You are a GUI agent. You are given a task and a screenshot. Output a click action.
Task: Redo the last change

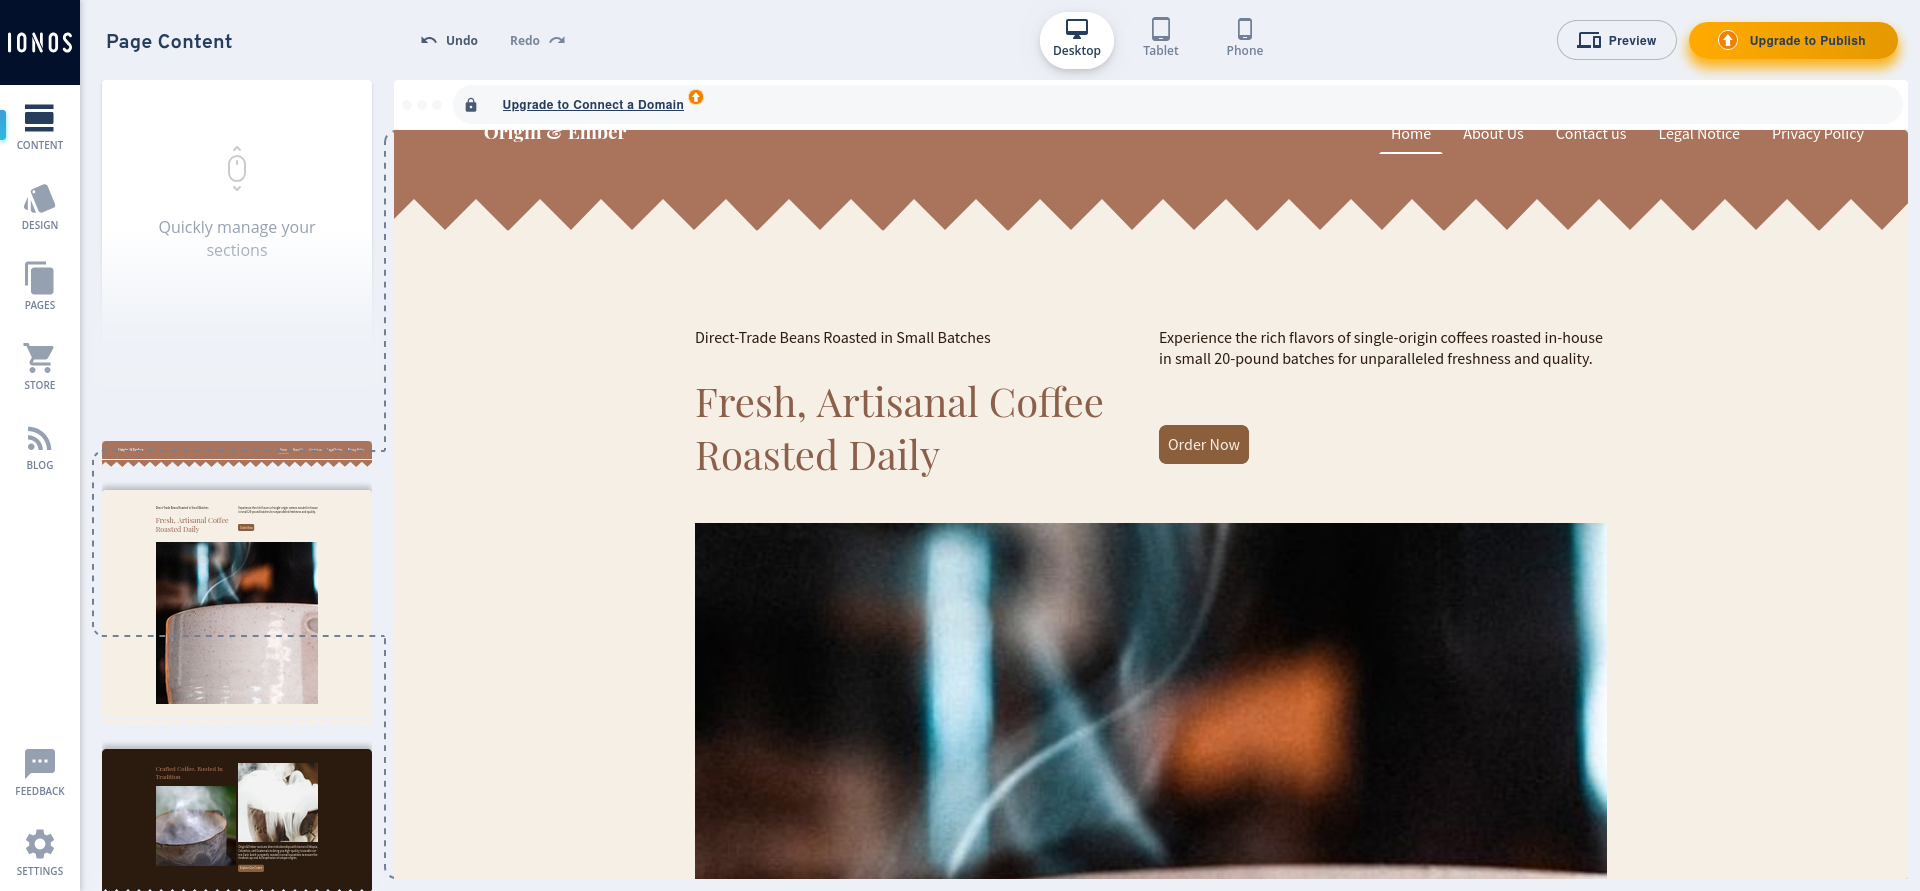537,41
